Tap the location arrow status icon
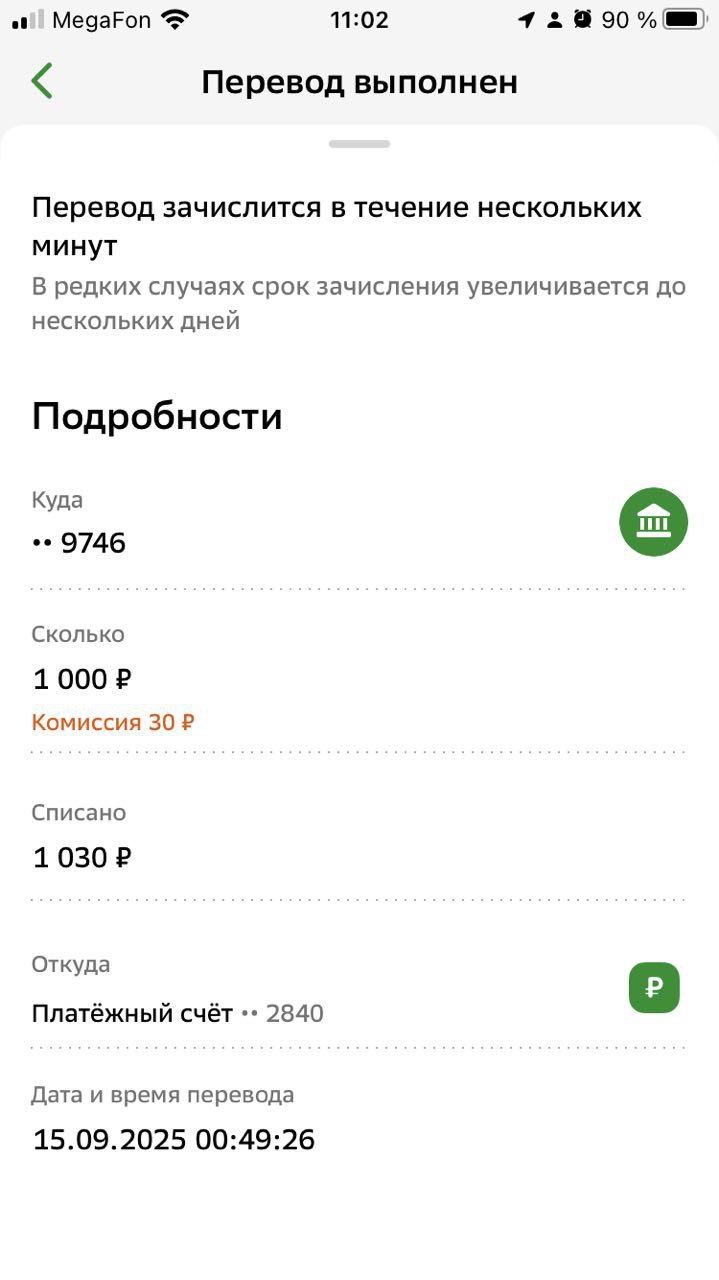Image resolution: width=719 pixels, height=1280 pixels. (526, 20)
